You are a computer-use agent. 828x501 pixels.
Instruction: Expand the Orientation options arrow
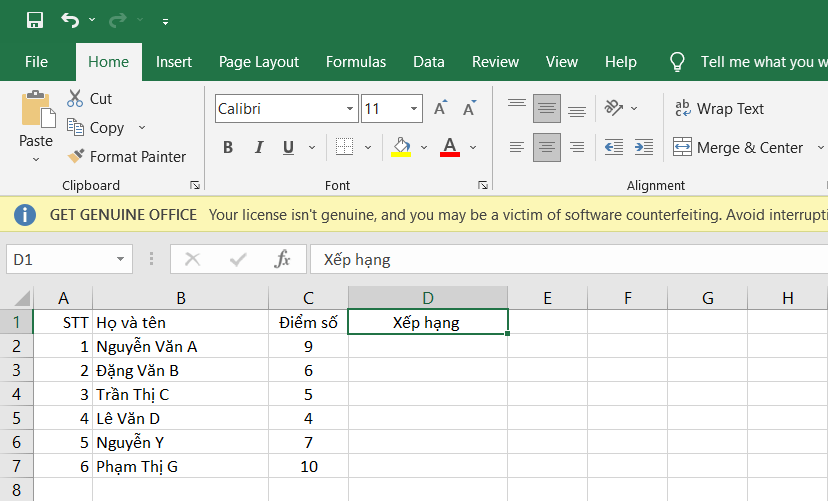634,108
